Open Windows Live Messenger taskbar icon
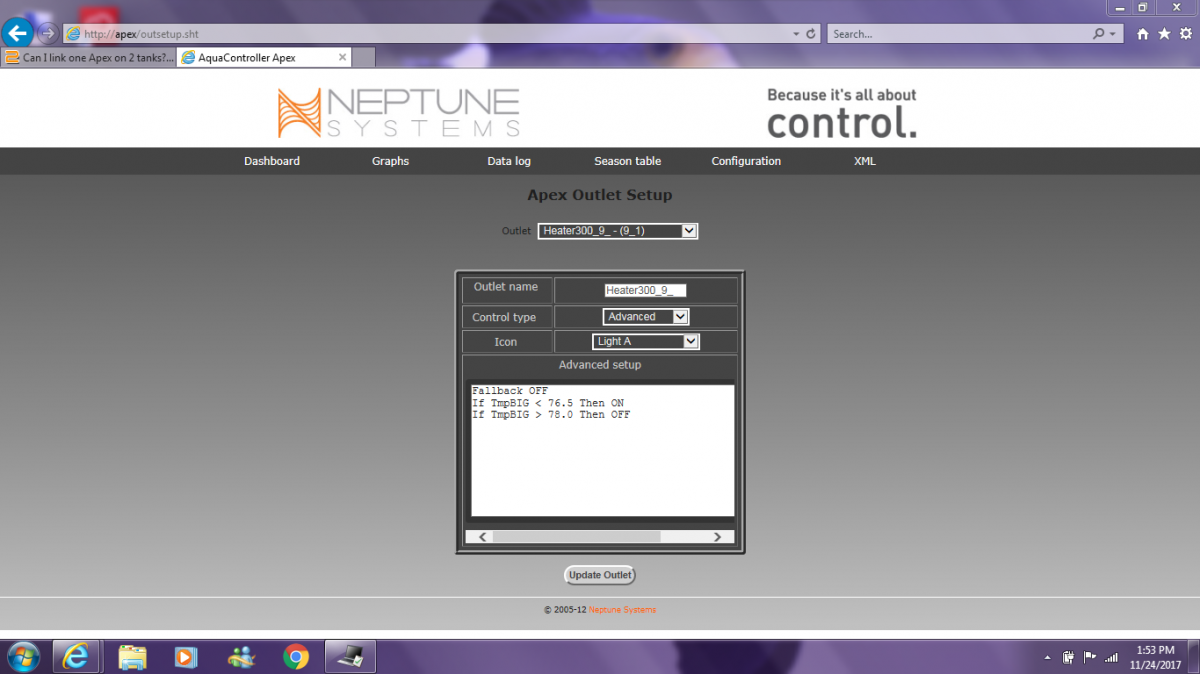 (241, 657)
